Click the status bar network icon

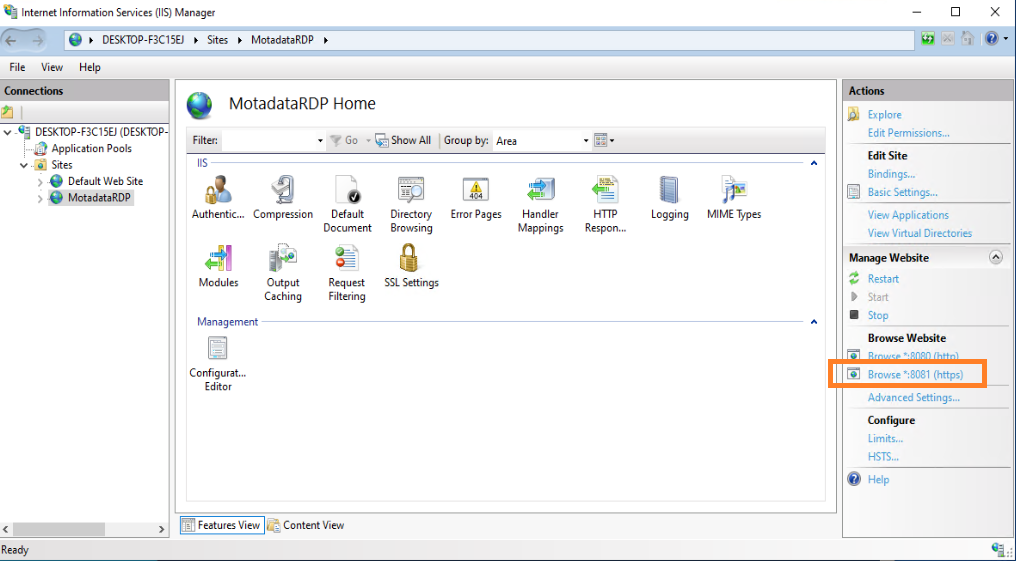pos(999,549)
